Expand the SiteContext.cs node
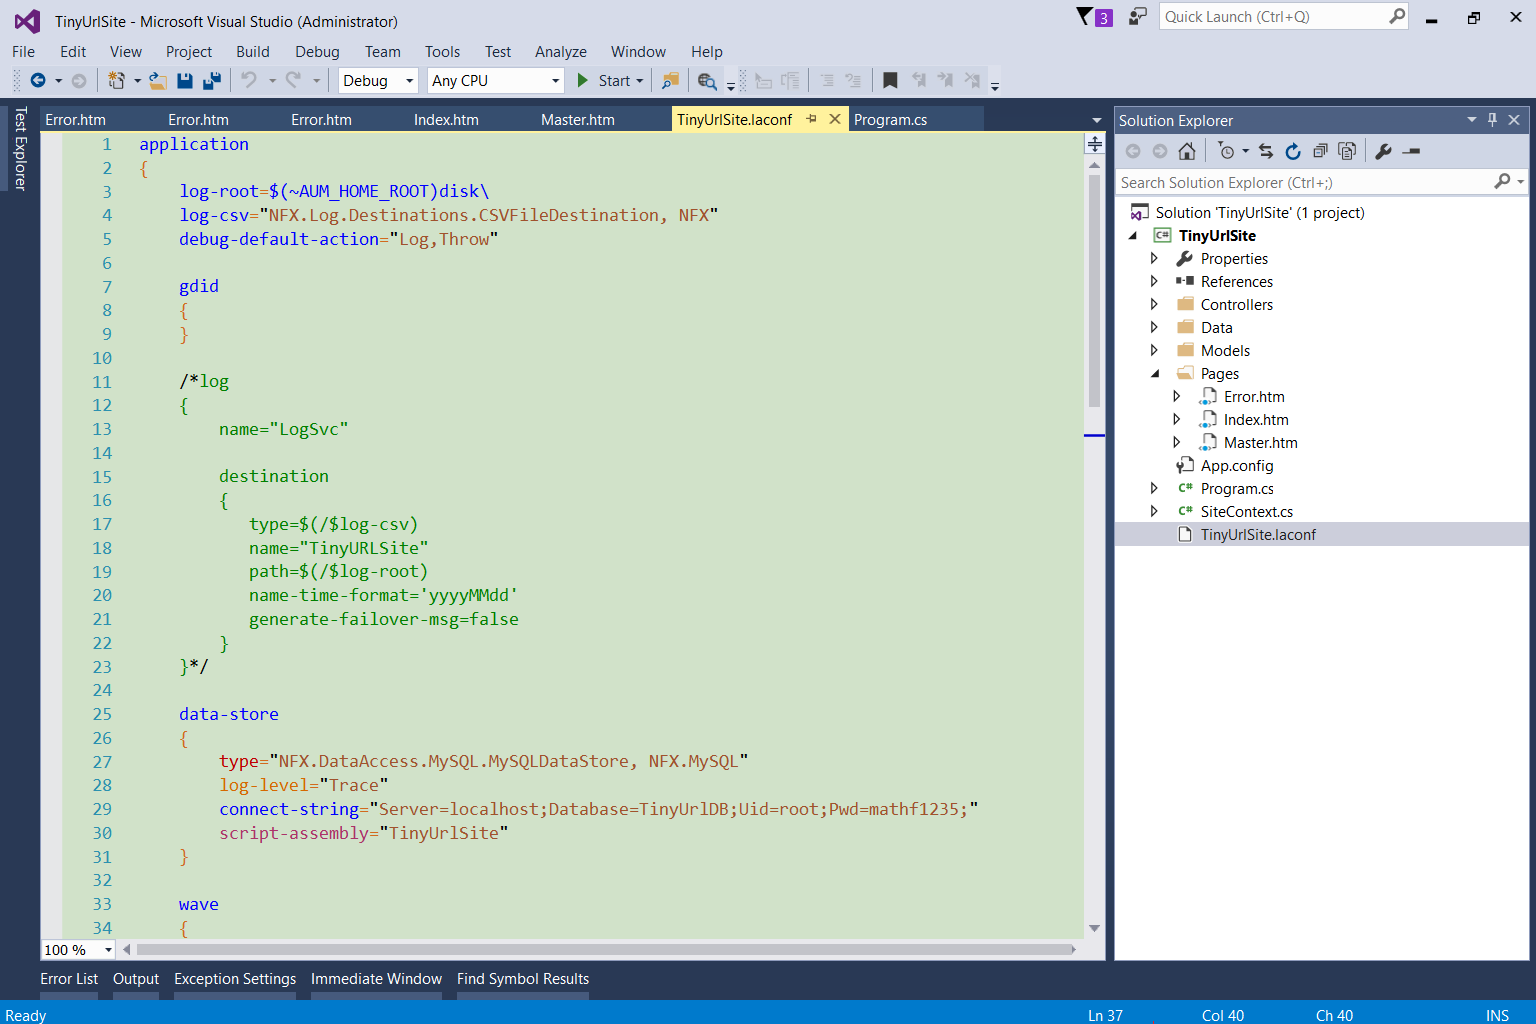 (x=1154, y=511)
